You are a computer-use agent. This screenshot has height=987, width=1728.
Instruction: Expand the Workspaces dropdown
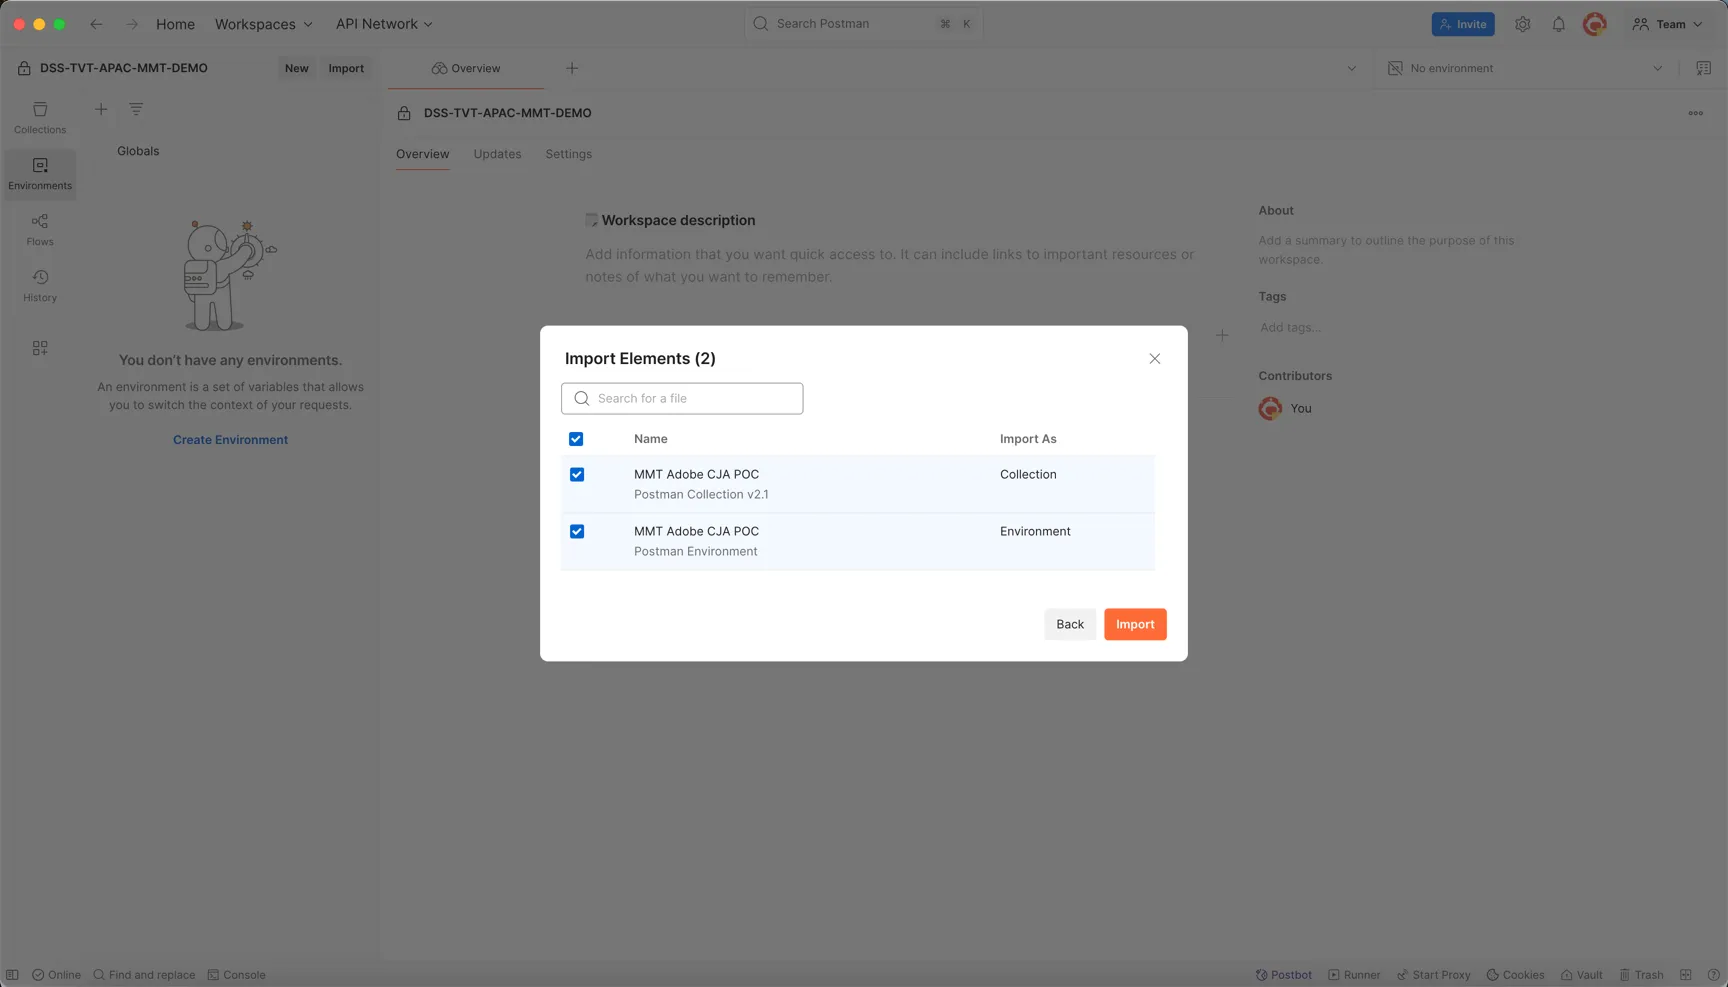coord(263,24)
